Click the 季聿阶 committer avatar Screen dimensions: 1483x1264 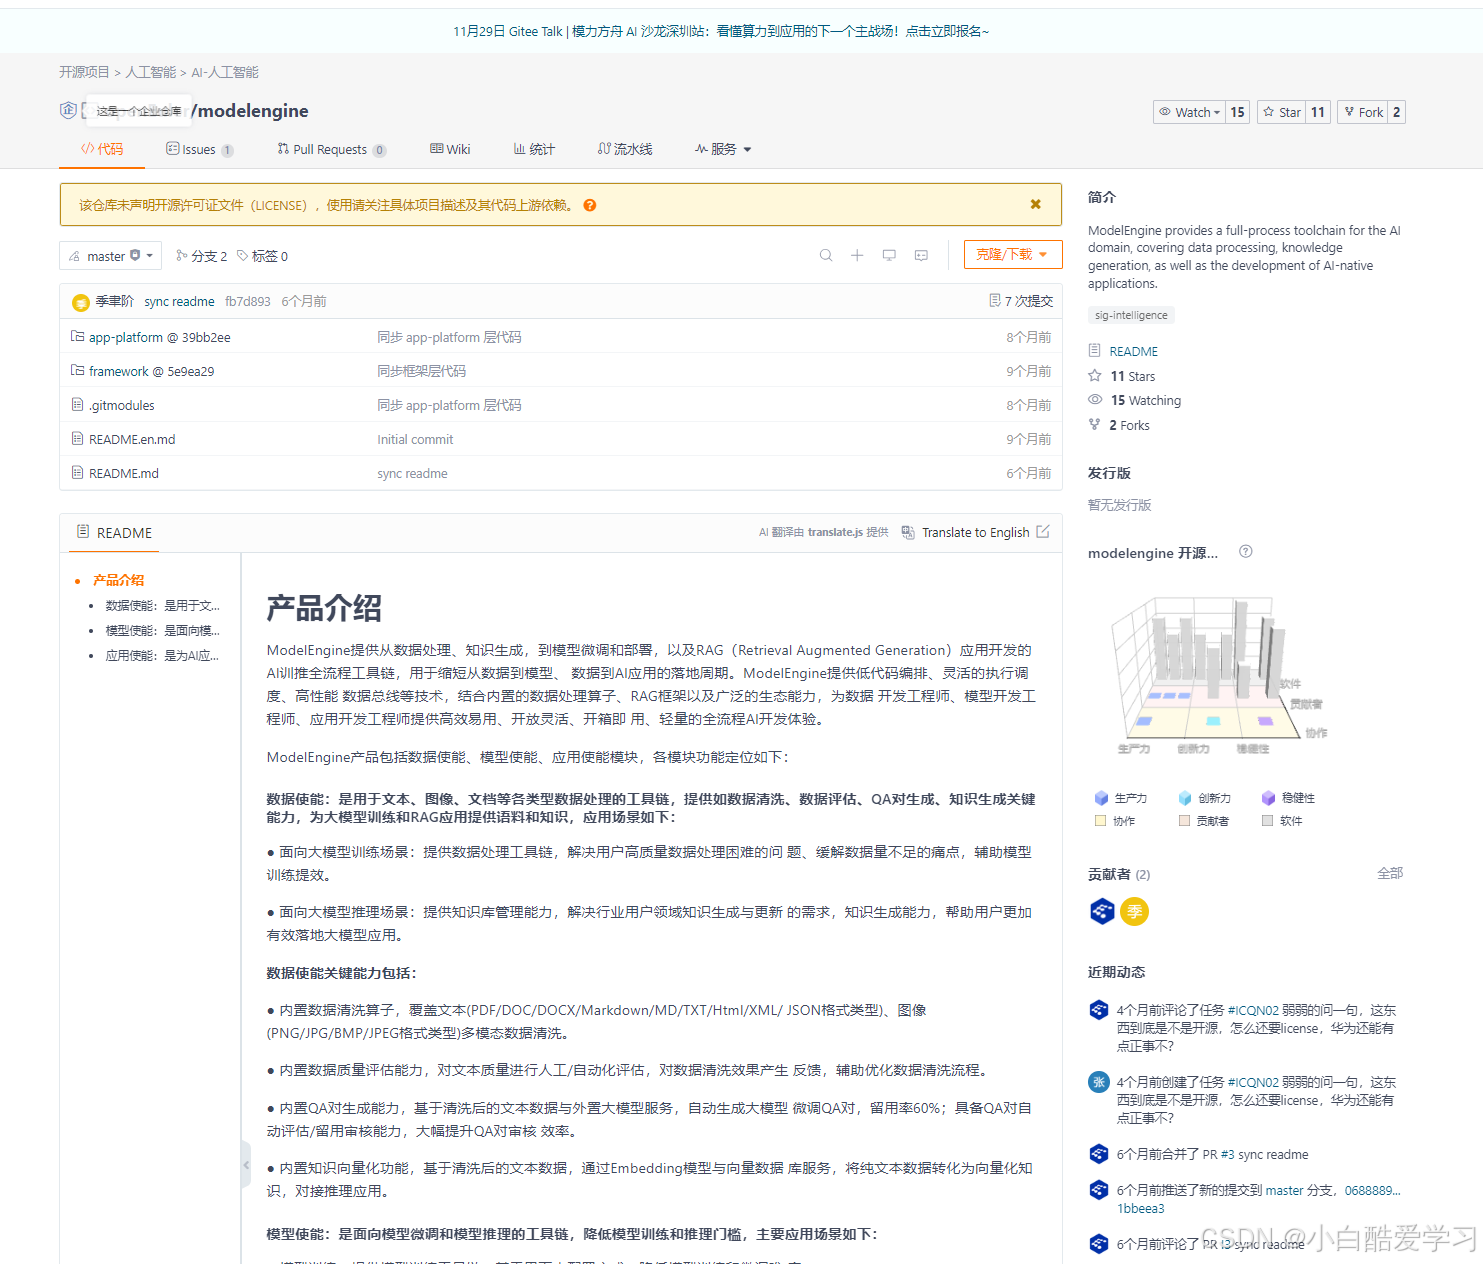click(81, 302)
